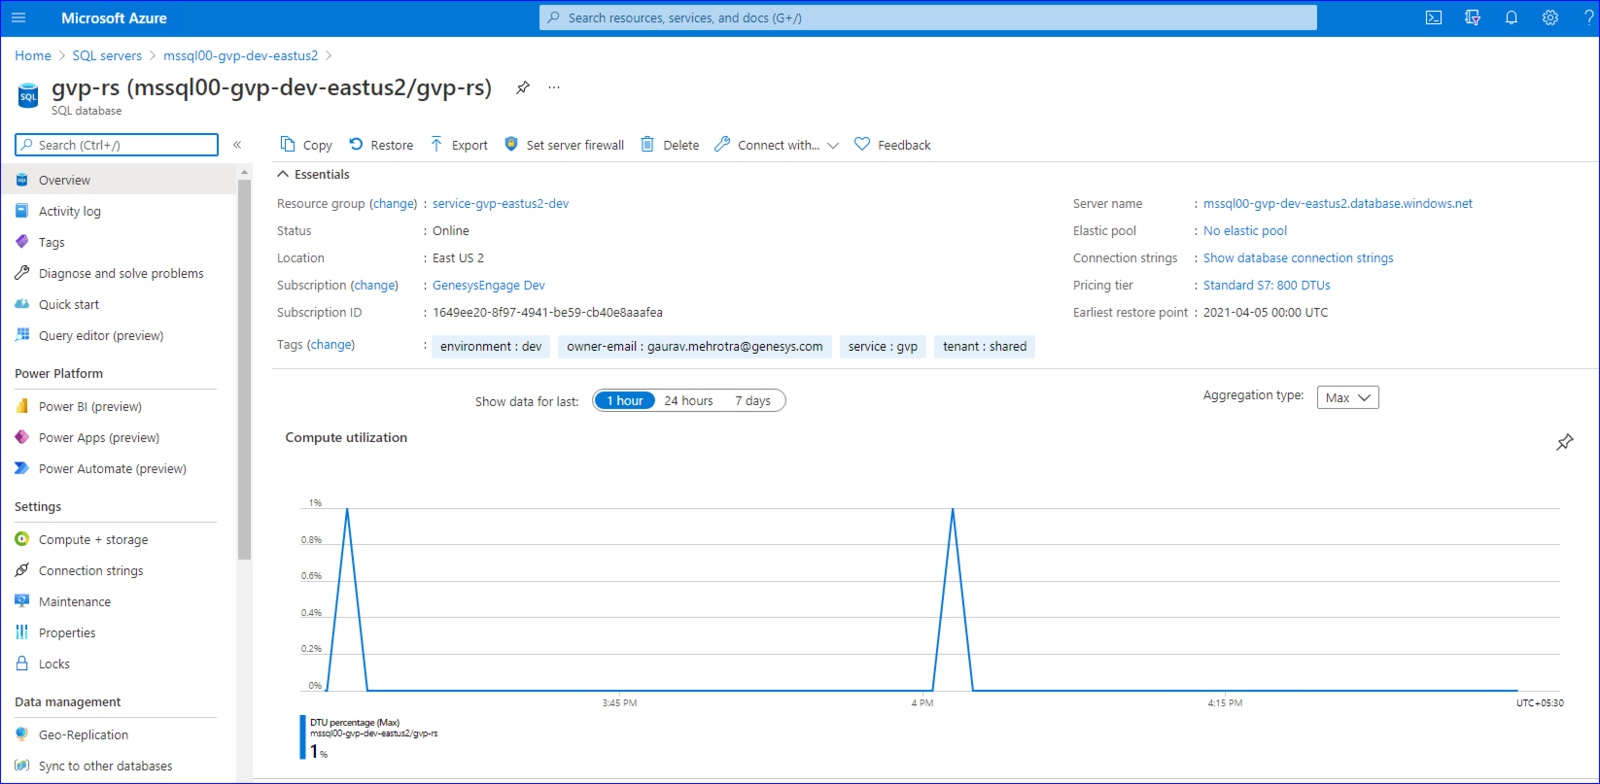This screenshot has height=784, width=1600.
Task: Open the Directories and subscriptions filter icon
Action: [1473, 18]
